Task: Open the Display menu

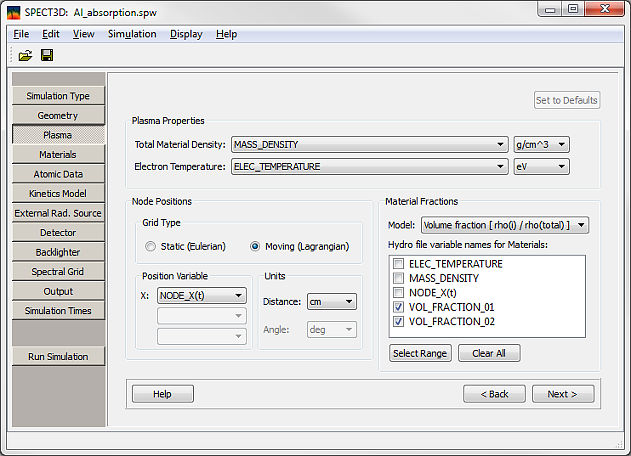Action: point(186,34)
